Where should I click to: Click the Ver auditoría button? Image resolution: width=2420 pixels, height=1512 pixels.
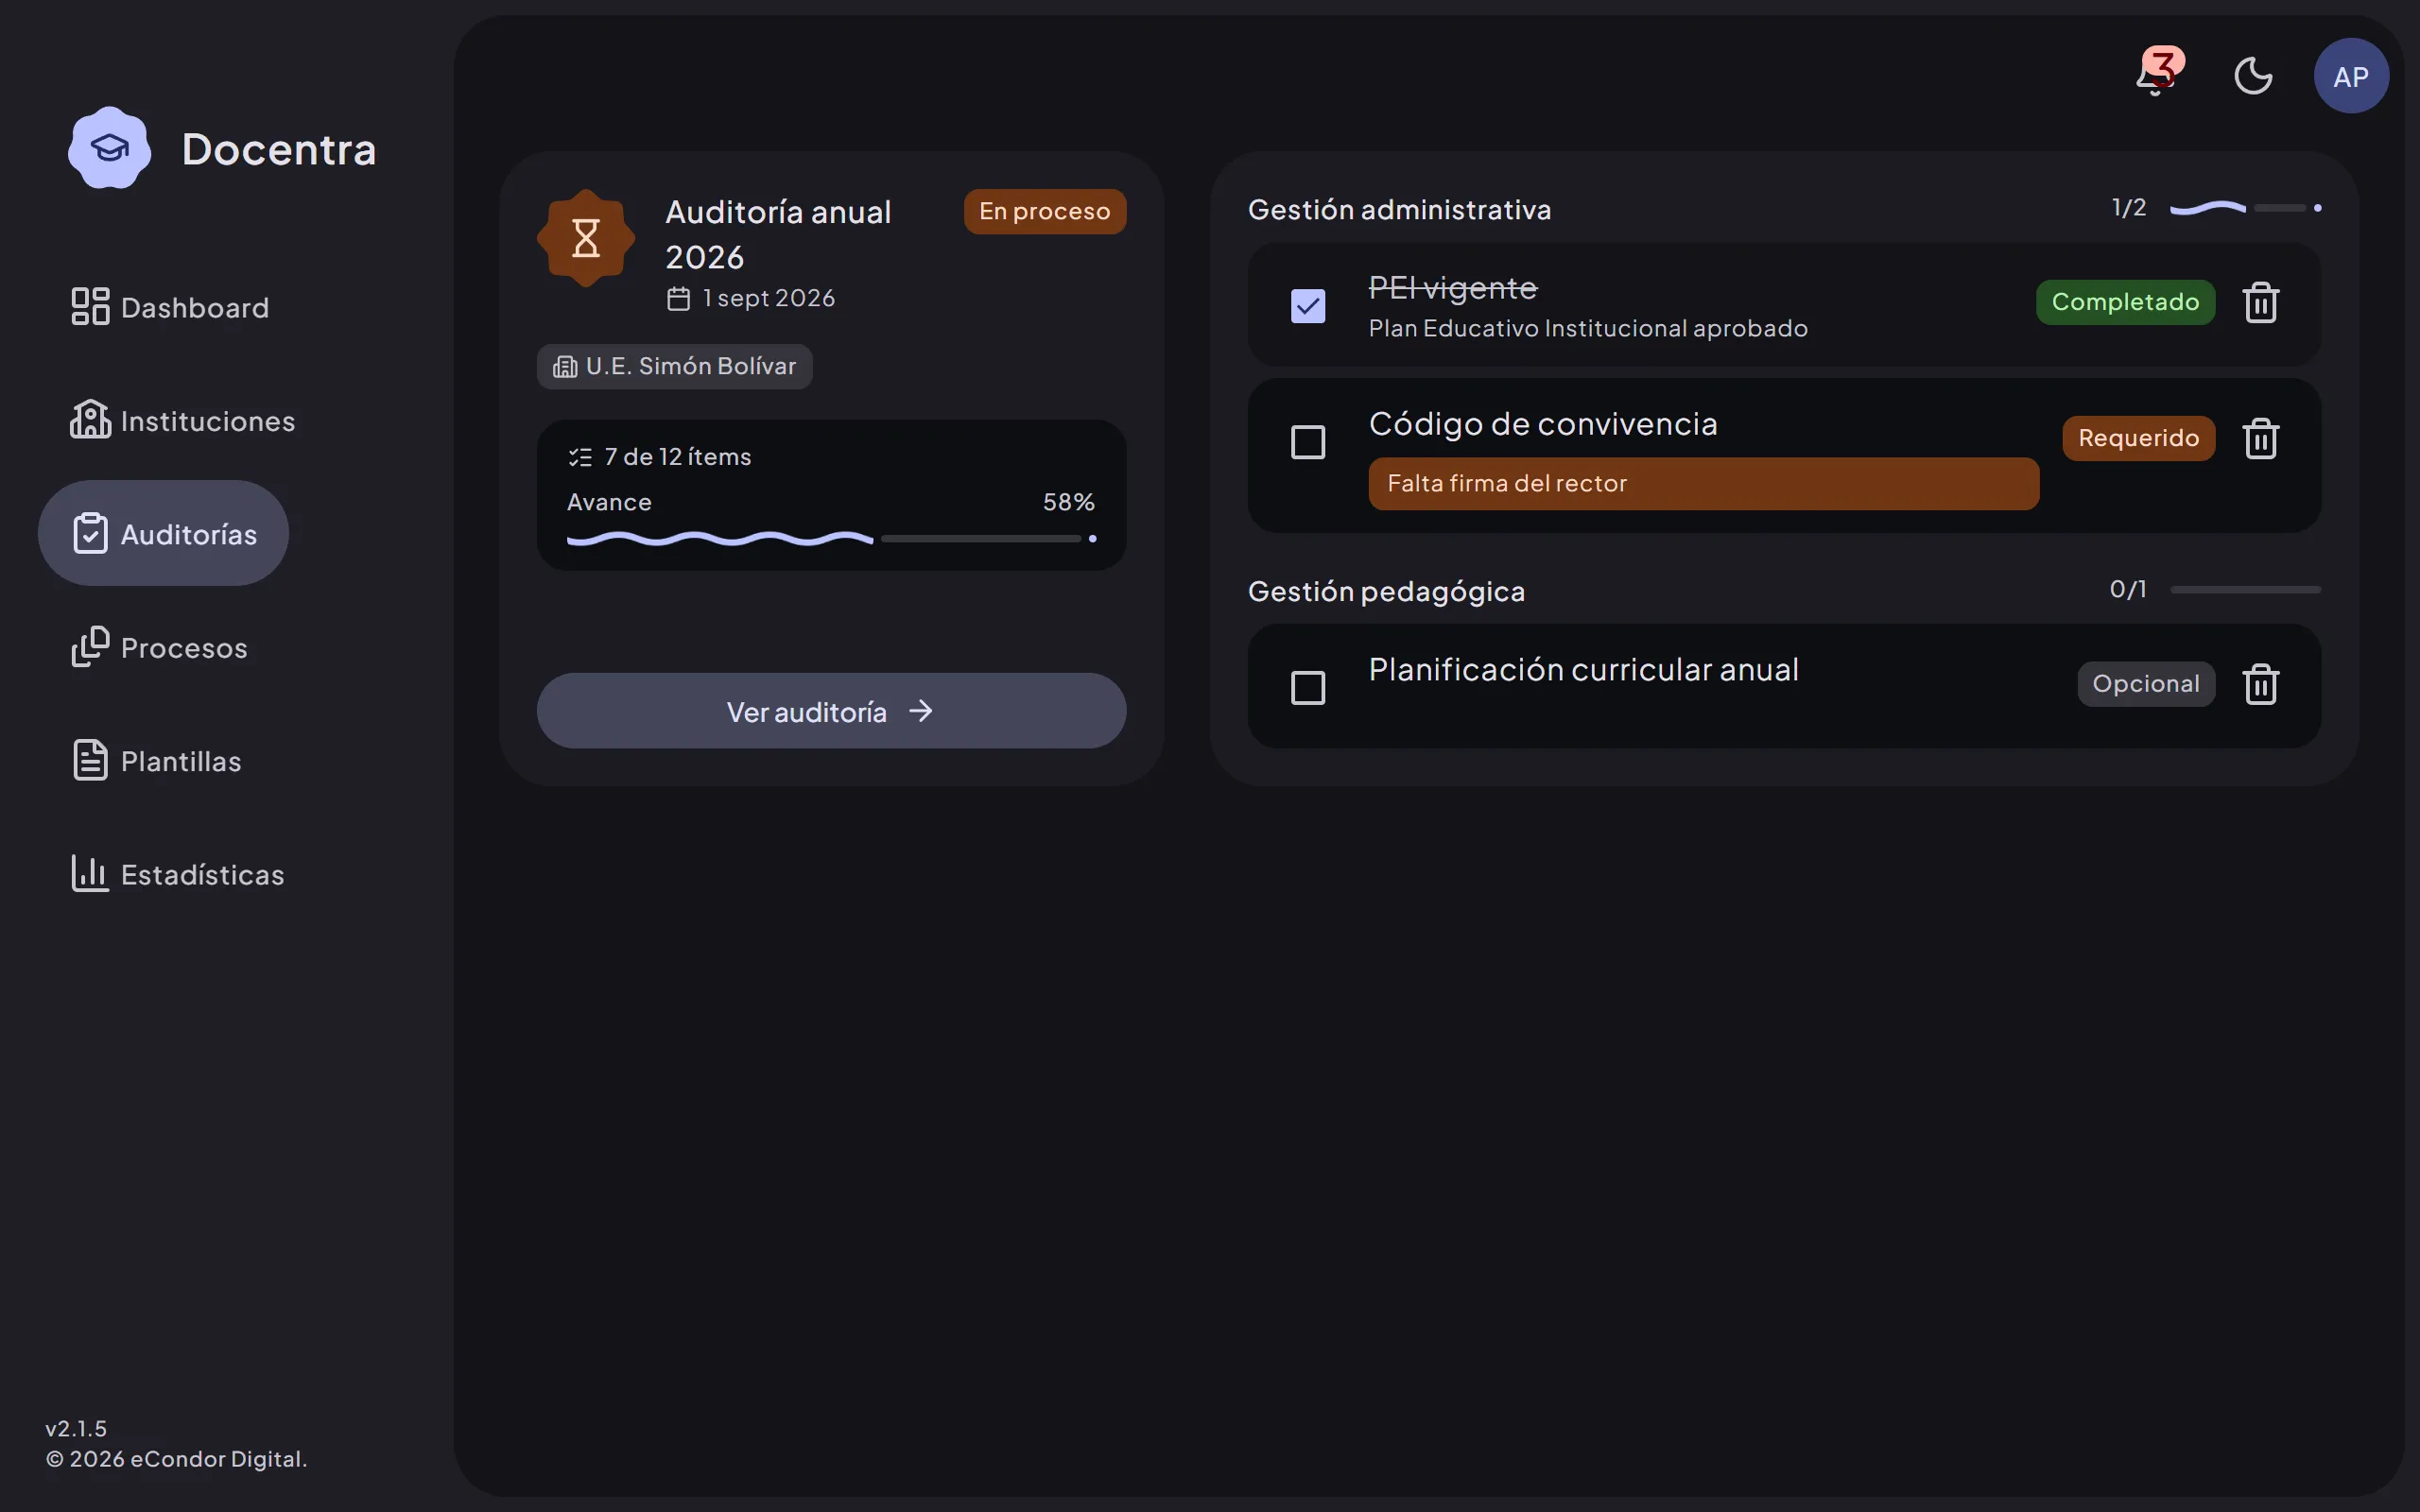click(831, 711)
